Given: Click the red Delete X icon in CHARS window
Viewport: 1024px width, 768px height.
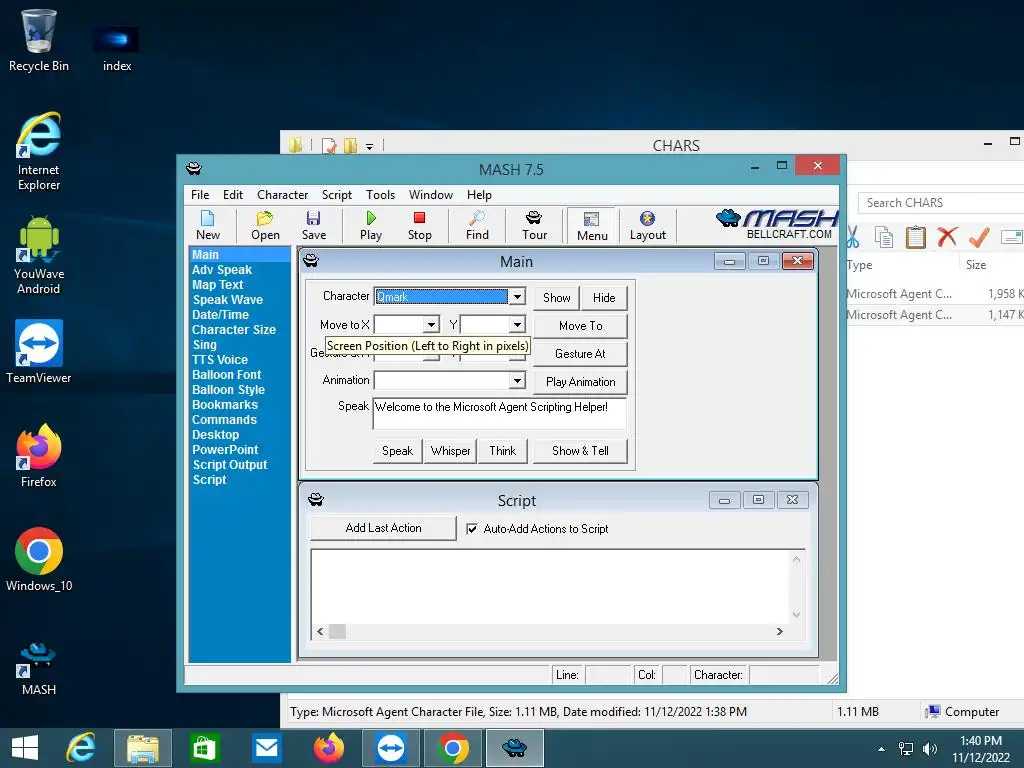Looking at the screenshot, I should pyautogui.click(x=947, y=236).
